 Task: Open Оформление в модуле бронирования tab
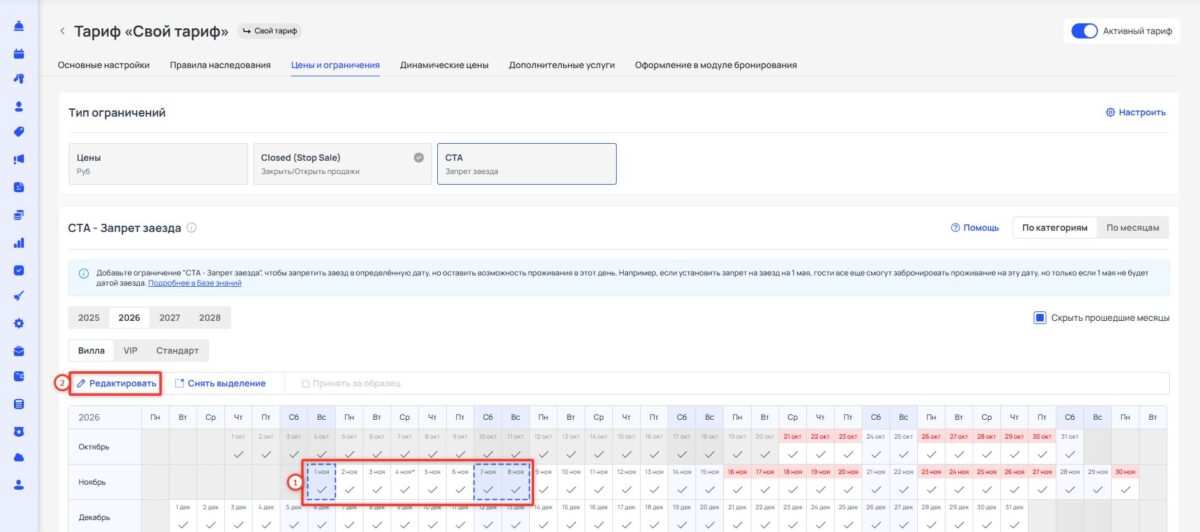pyautogui.click(x=716, y=65)
